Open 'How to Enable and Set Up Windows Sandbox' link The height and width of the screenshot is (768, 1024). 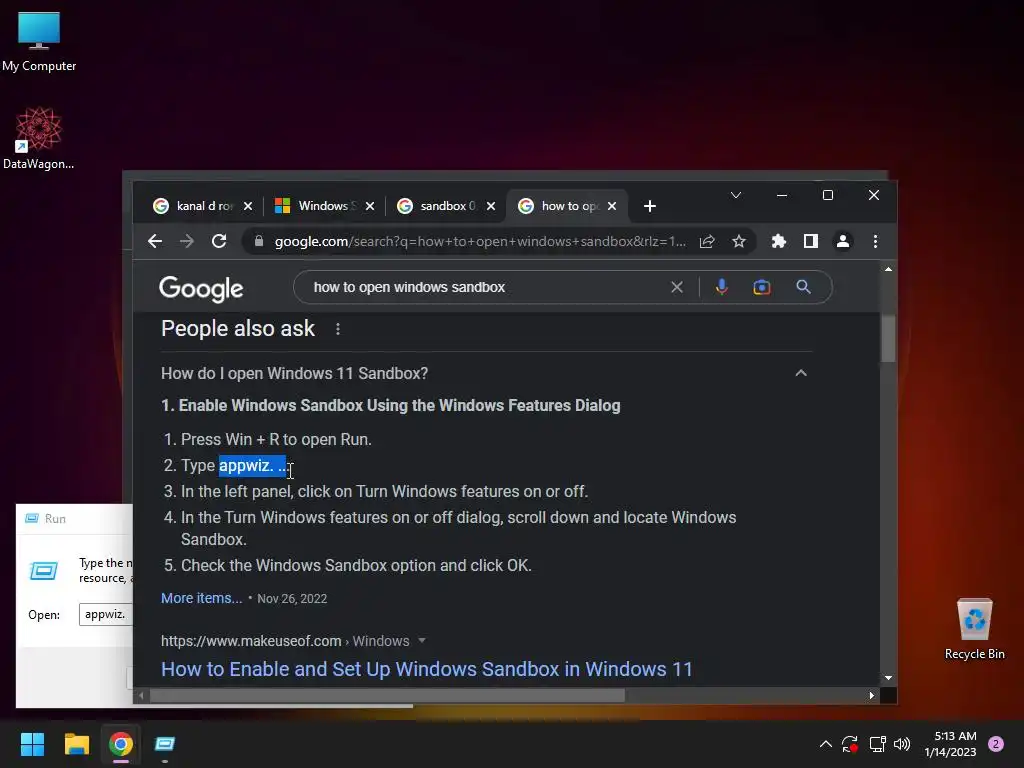coord(426,669)
